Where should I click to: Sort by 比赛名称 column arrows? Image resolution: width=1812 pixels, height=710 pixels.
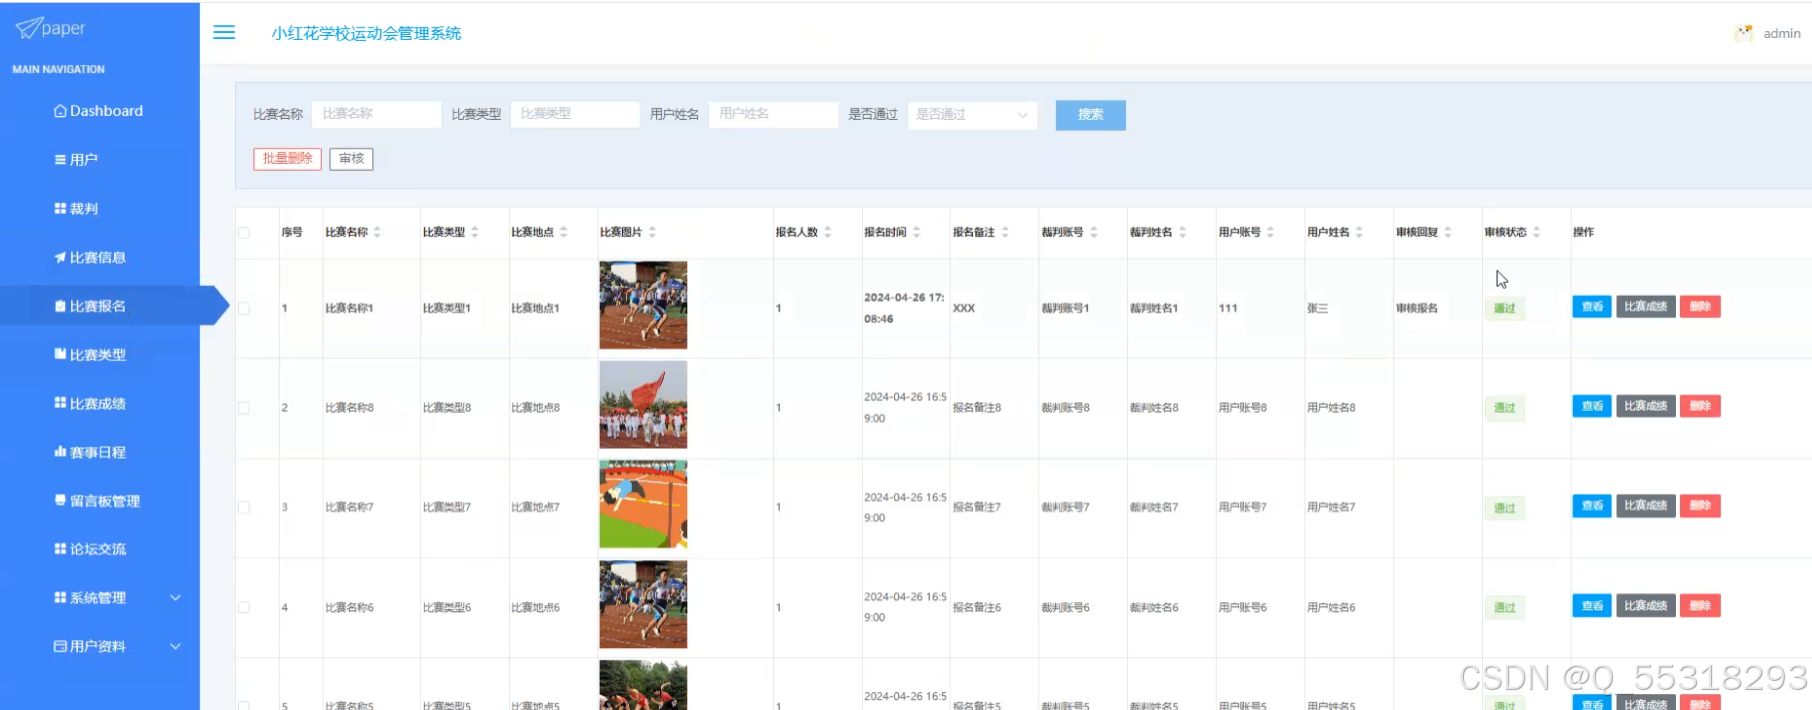click(x=377, y=232)
